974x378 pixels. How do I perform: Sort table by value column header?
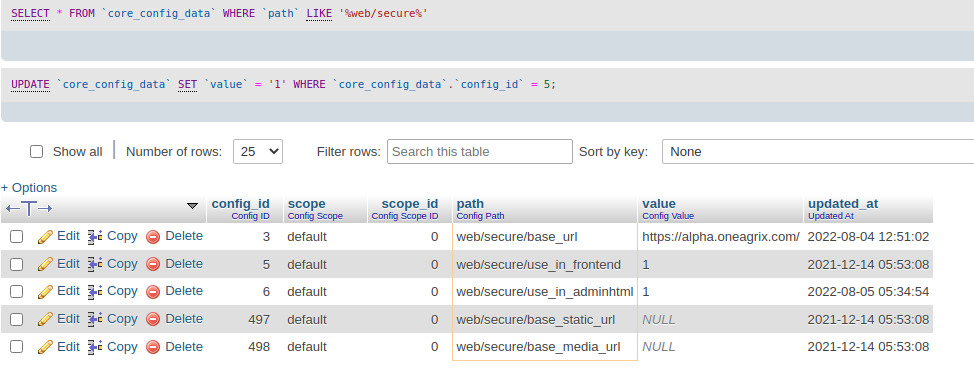[x=659, y=204]
